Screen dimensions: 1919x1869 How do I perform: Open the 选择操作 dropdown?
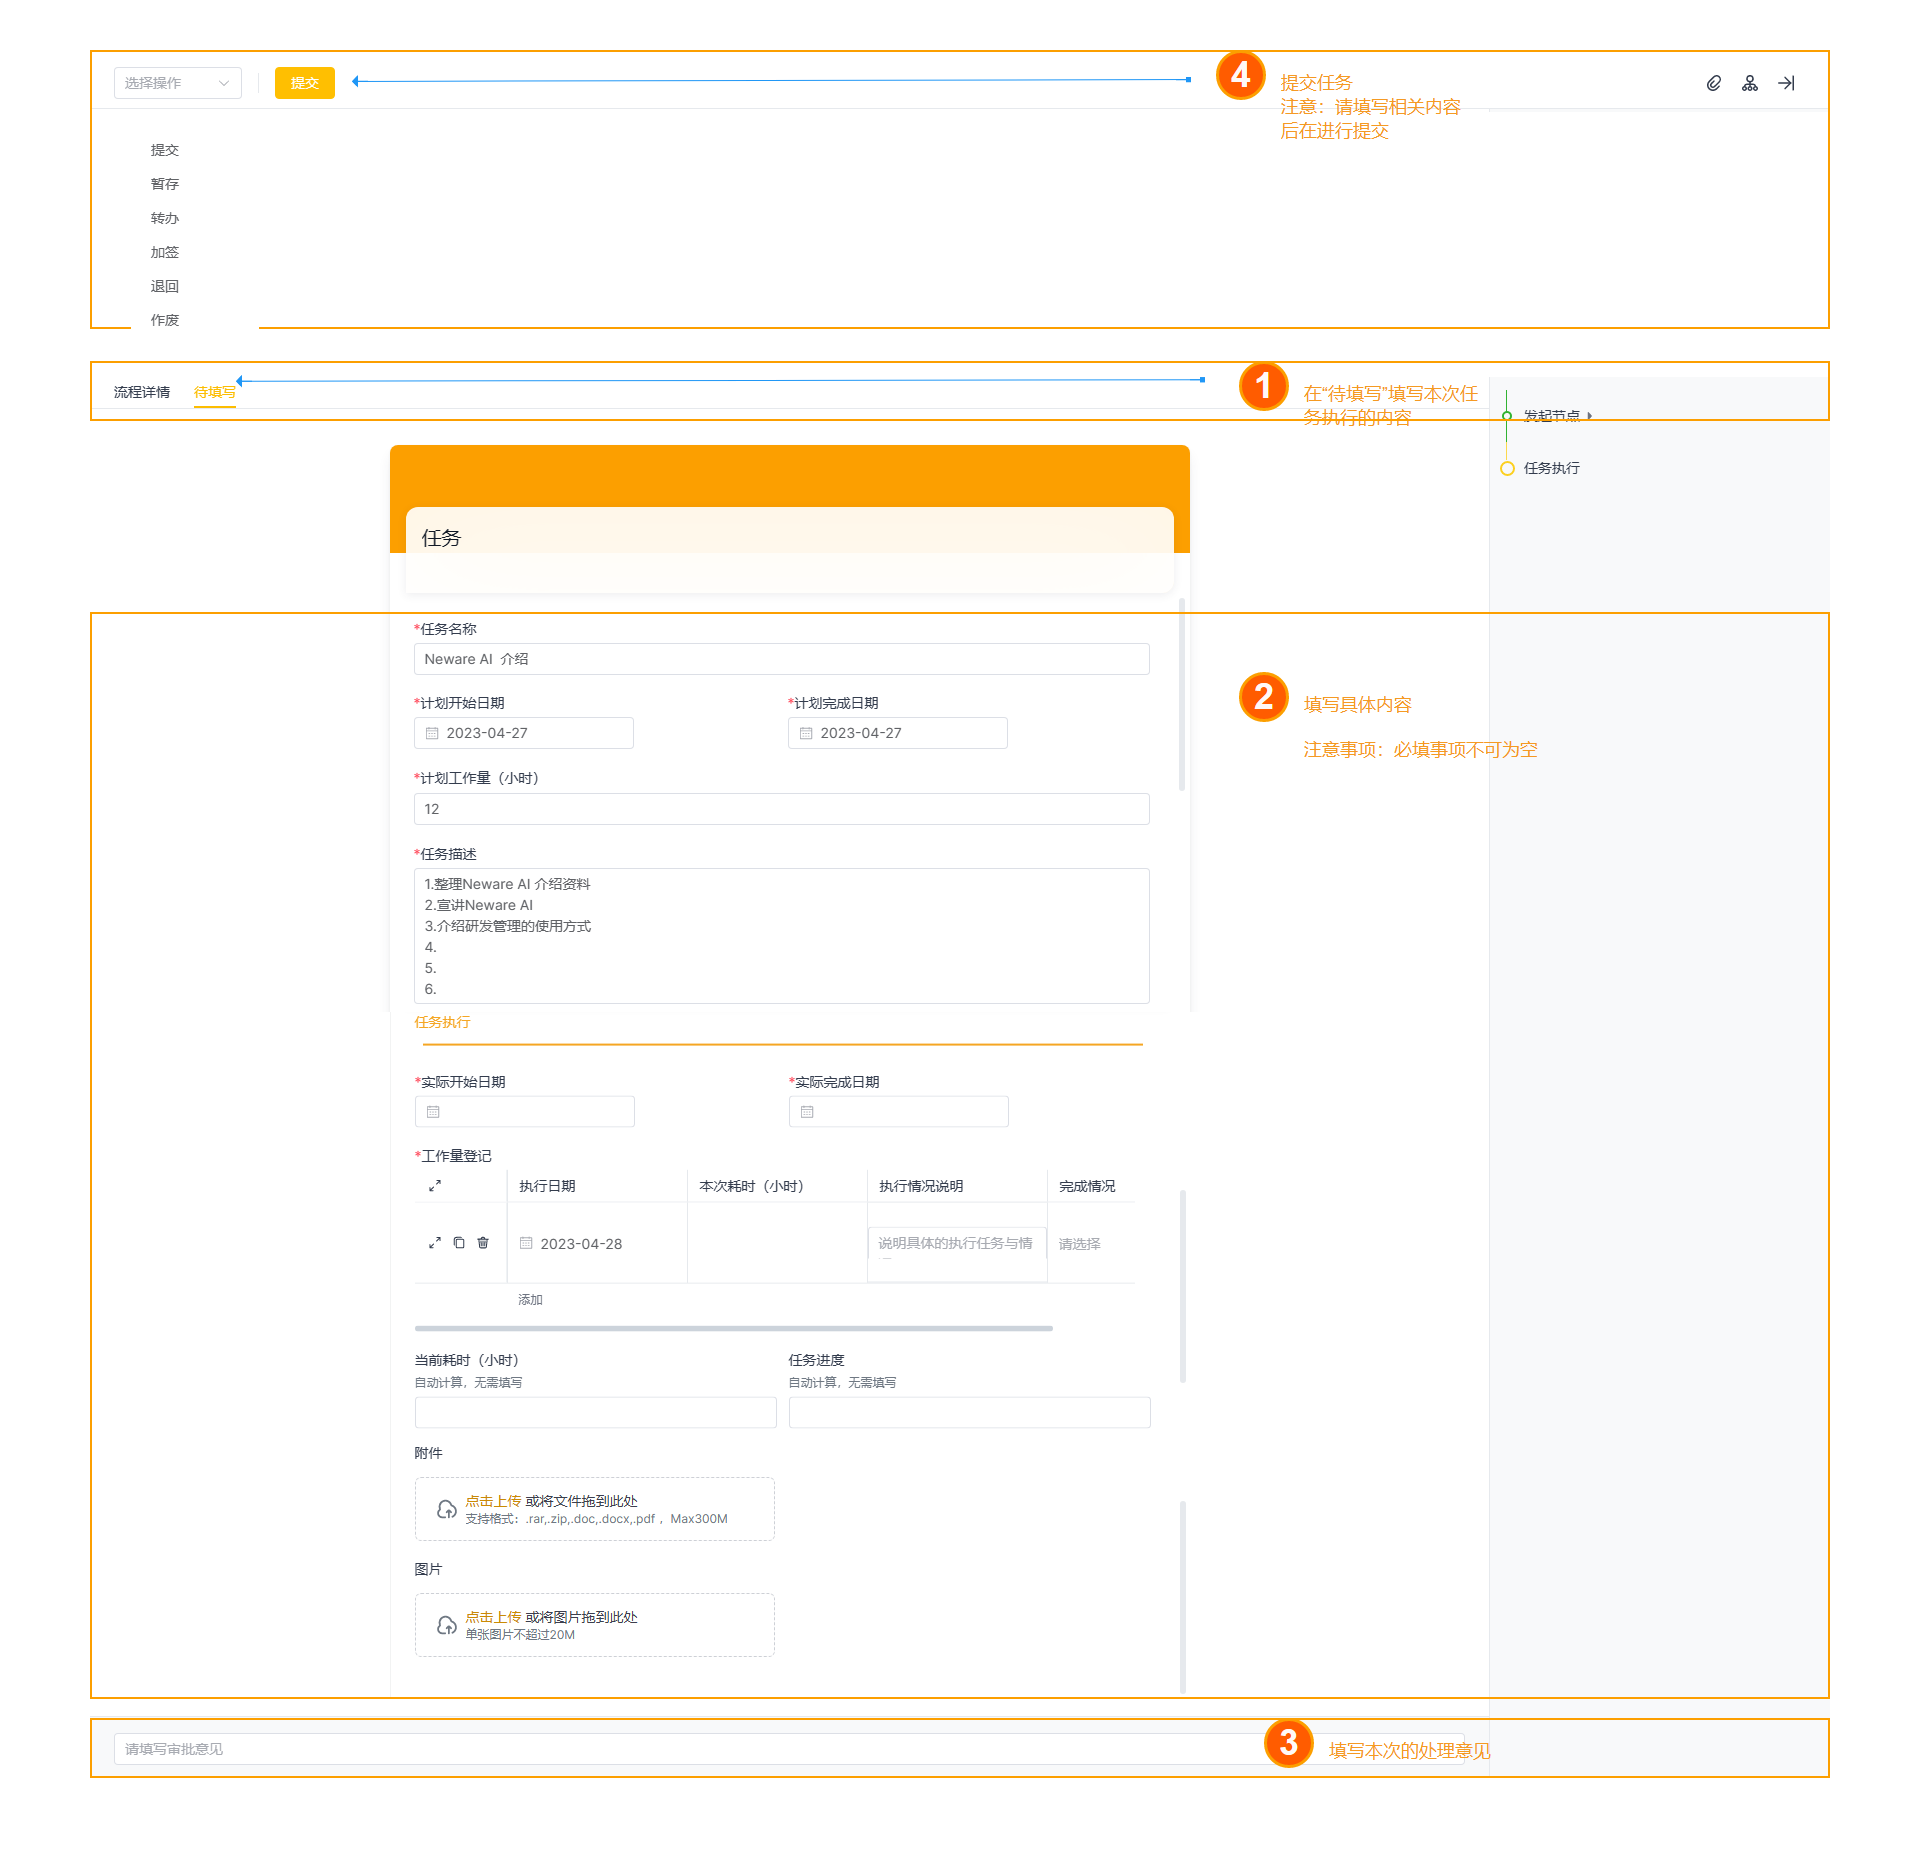(x=178, y=83)
